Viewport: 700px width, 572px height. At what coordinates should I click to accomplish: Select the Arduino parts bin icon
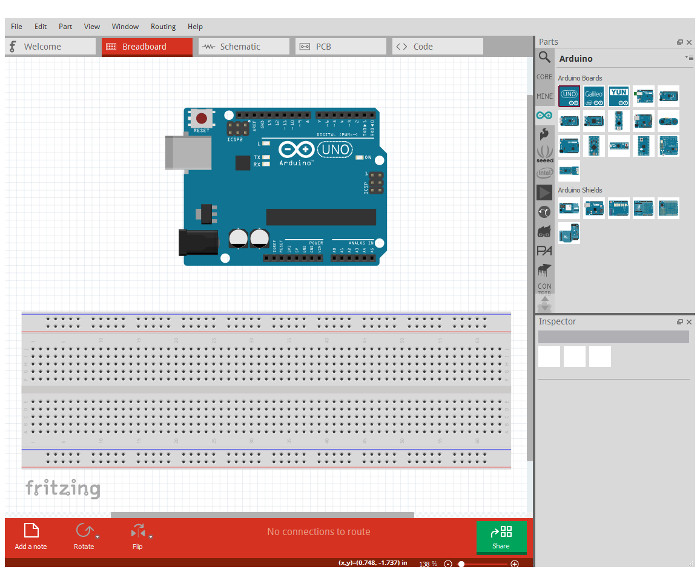point(544,115)
